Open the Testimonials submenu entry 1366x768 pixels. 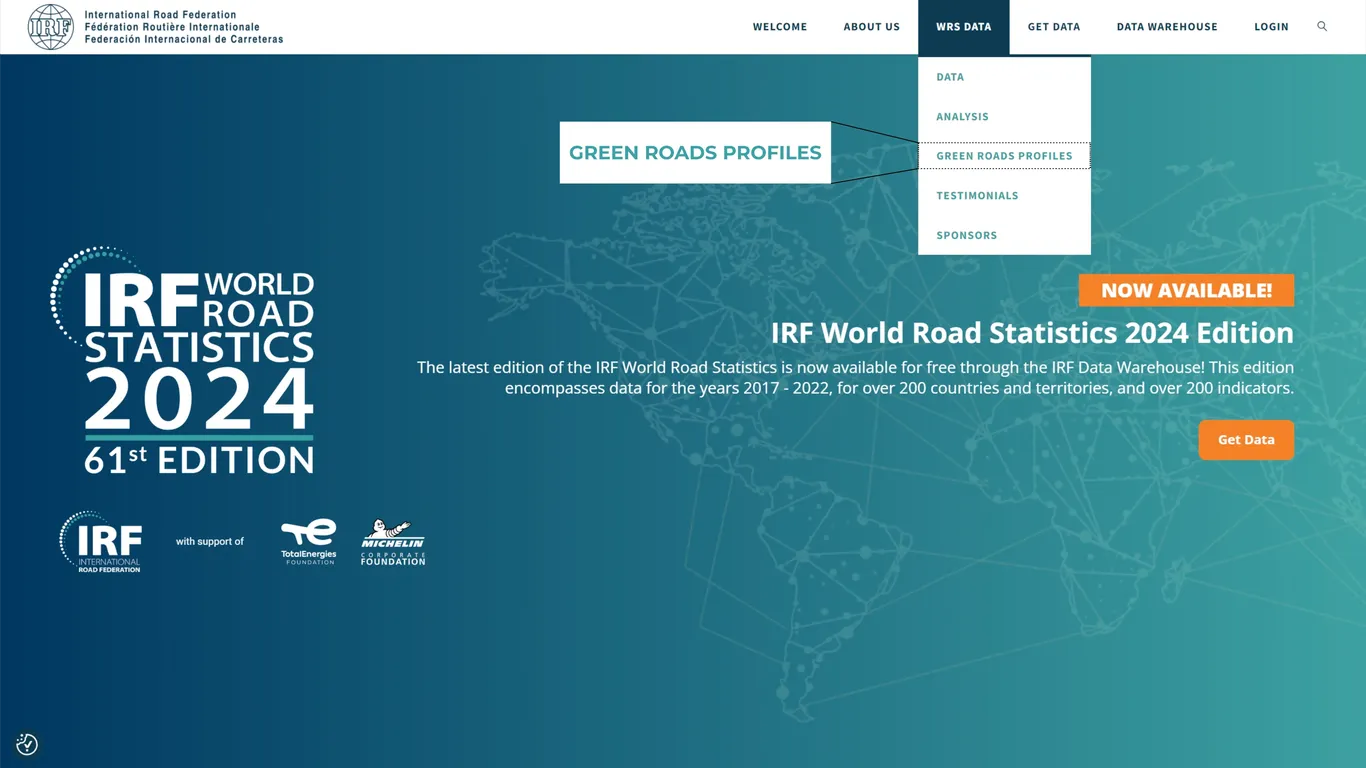pyautogui.click(x=977, y=195)
